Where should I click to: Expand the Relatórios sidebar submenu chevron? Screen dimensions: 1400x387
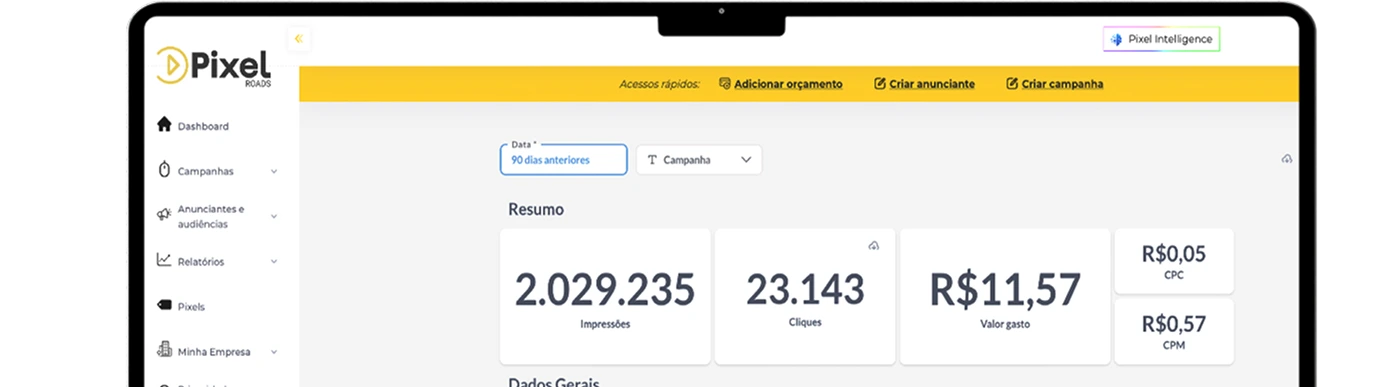coord(274,261)
